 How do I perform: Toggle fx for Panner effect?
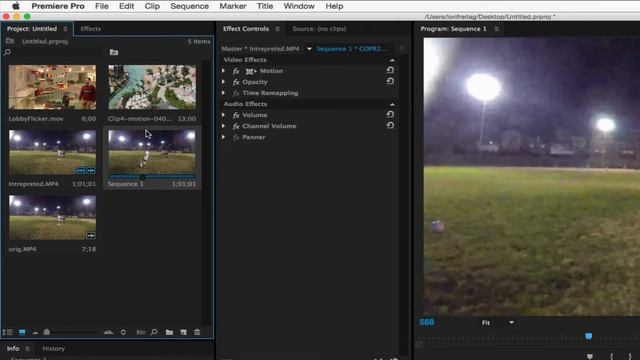pos(236,137)
